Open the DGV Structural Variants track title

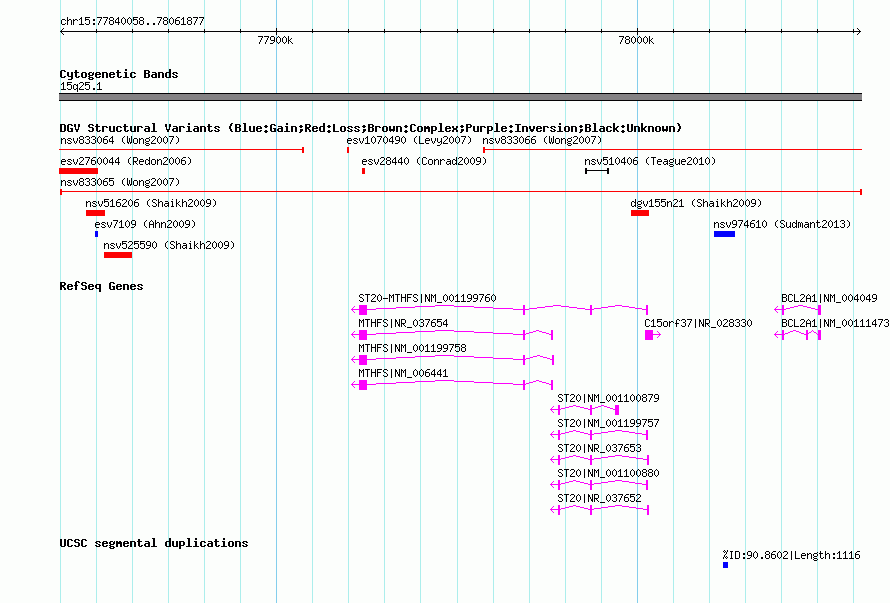[371, 128]
